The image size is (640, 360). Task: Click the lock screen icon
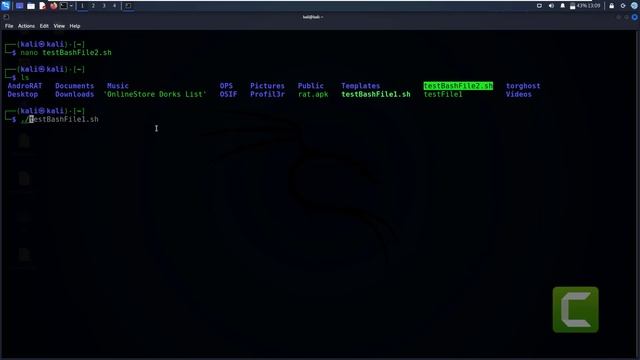[x=611, y=6]
